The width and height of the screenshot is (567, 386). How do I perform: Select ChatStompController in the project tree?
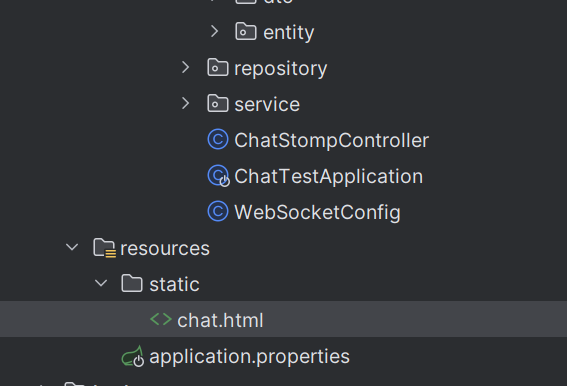(332, 140)
